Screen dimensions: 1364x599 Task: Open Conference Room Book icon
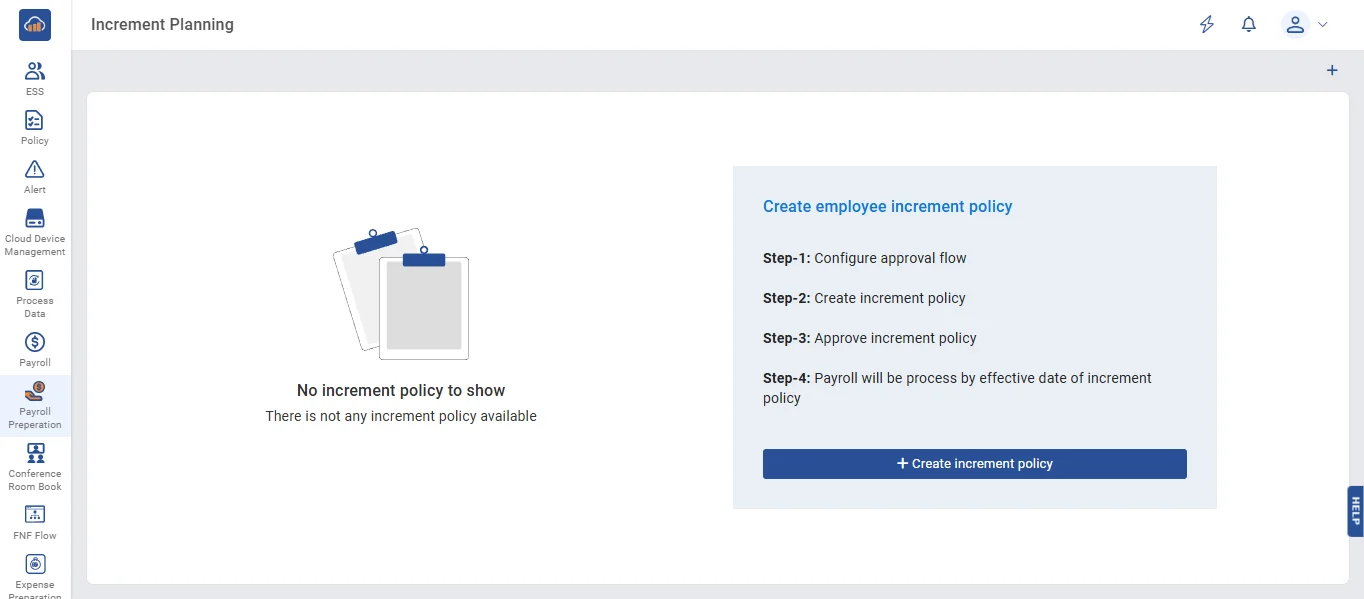pos(35,453)
